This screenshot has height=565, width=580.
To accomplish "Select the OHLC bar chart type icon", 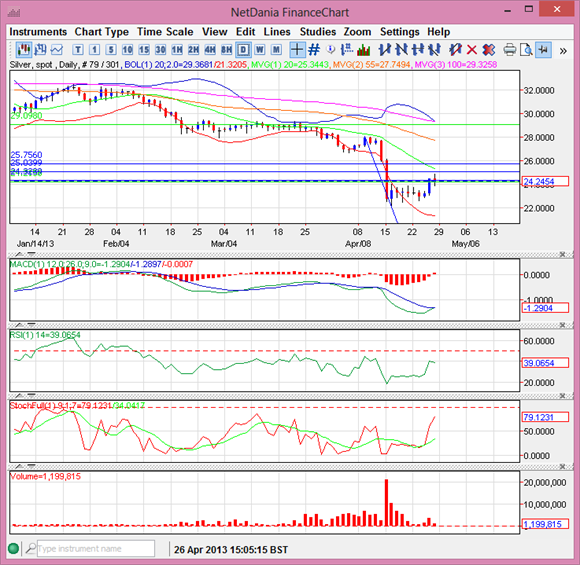I will tap(40, 50).
